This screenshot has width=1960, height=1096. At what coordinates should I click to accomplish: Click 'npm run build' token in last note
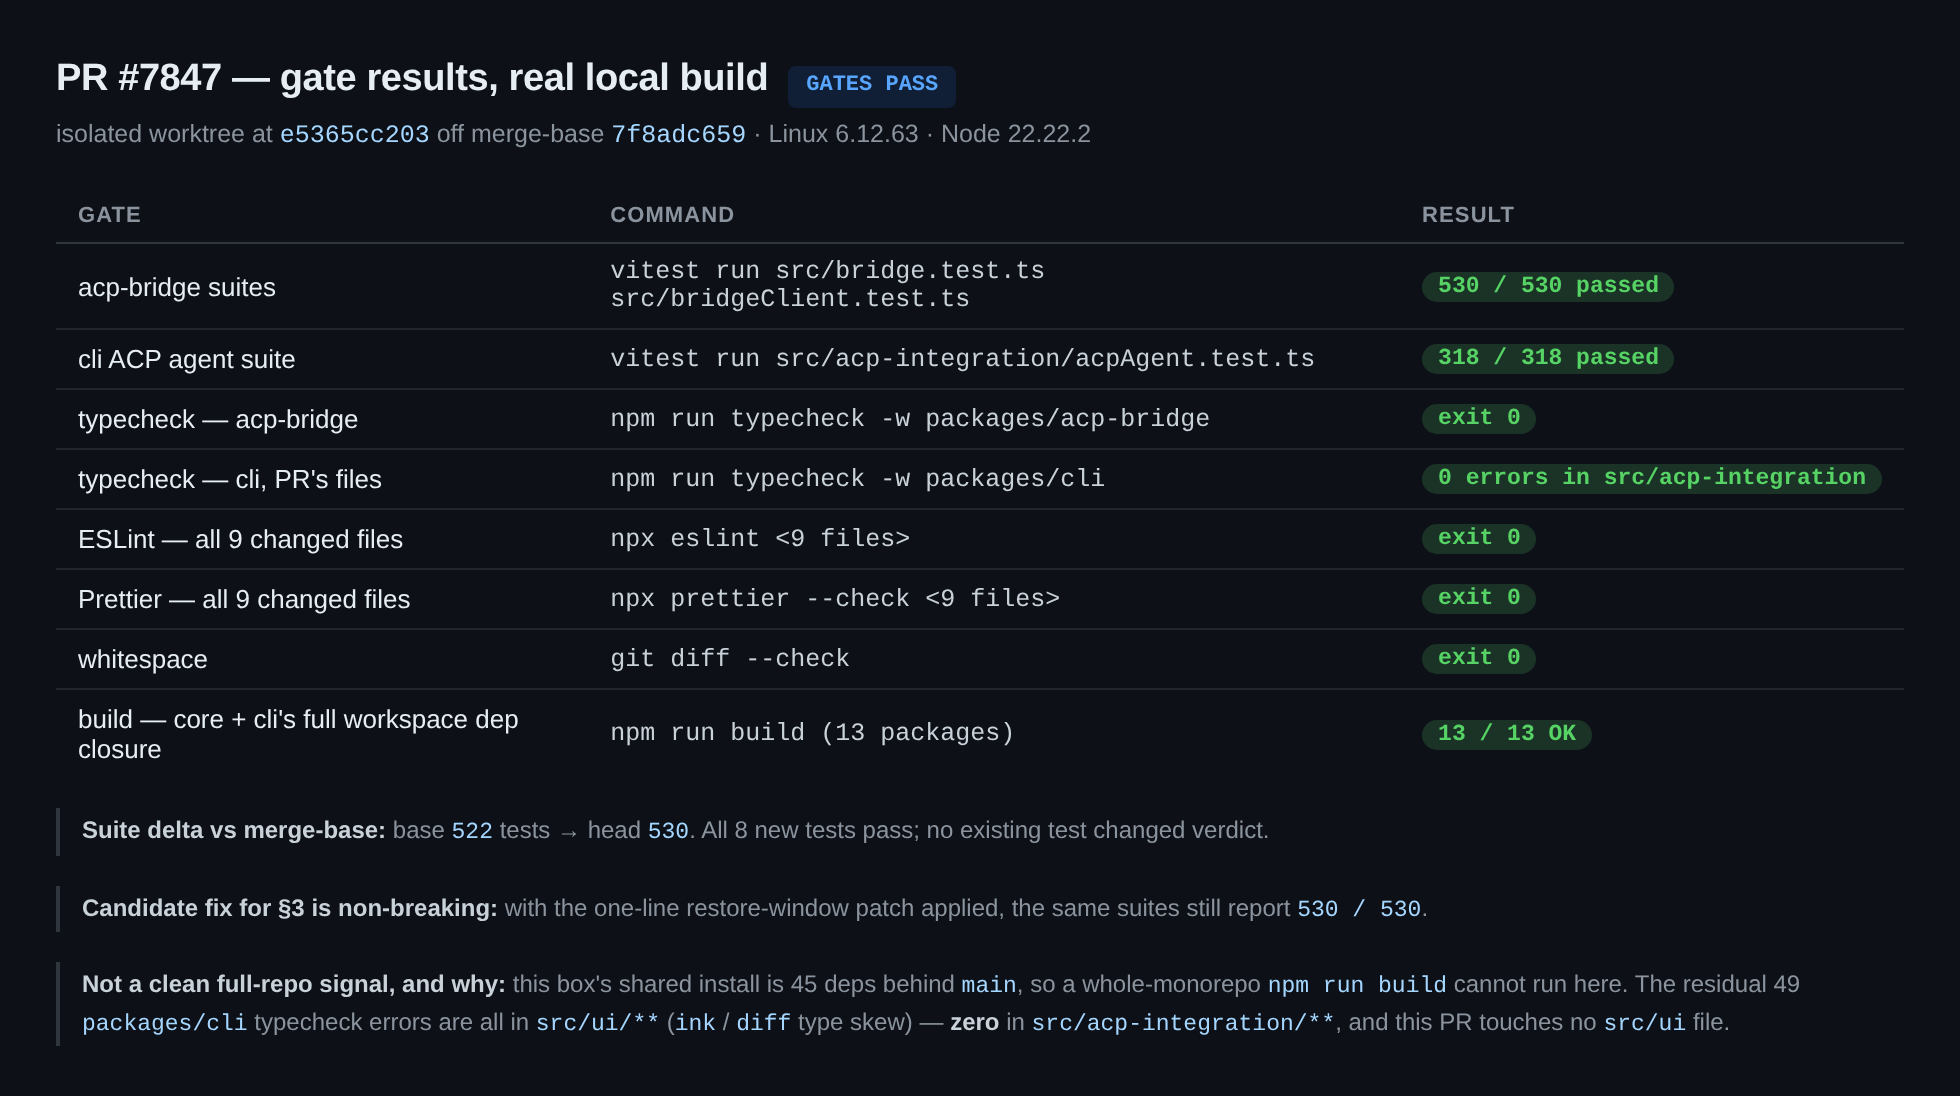point(1357,985)
